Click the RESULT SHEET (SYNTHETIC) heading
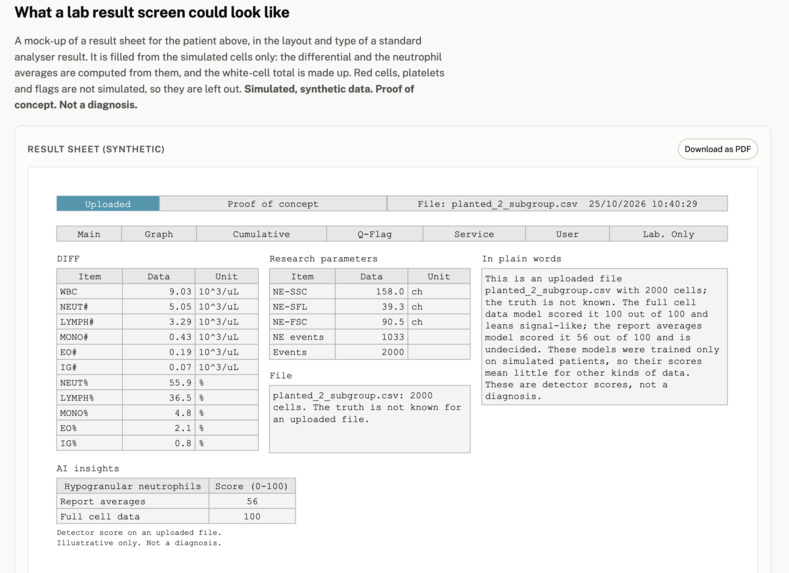This screenshot has height=573, width=789. pos(96,149)
